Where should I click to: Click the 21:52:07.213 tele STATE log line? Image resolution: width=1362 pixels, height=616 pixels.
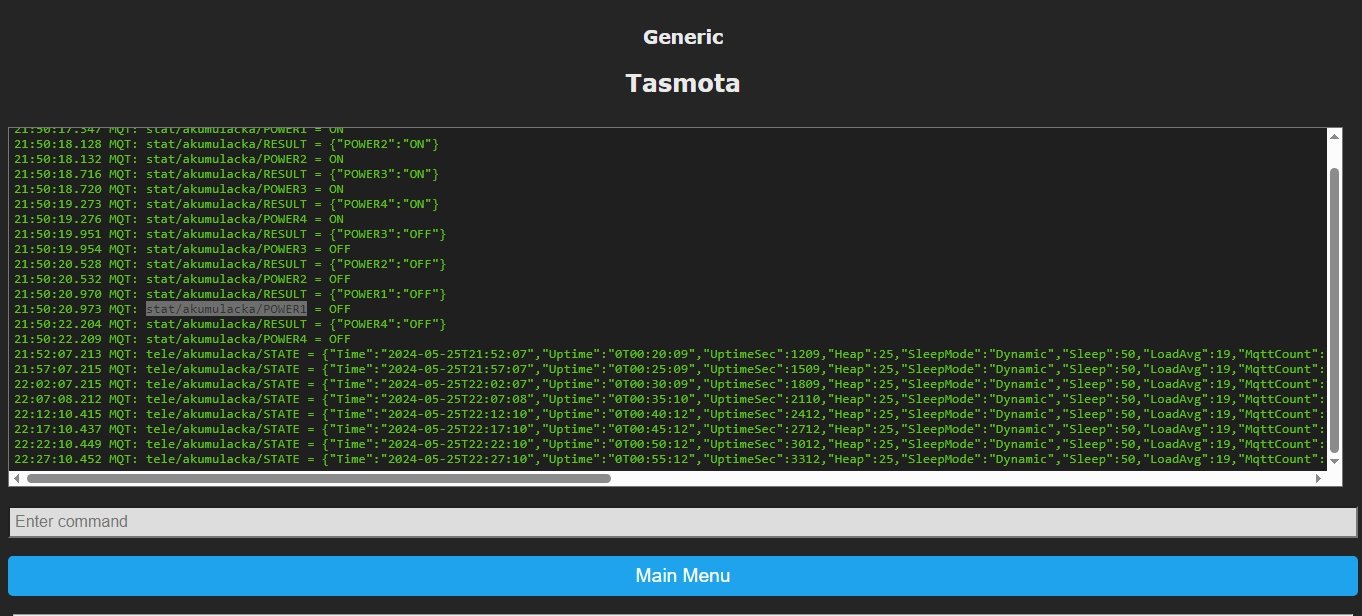coord(669,354)
